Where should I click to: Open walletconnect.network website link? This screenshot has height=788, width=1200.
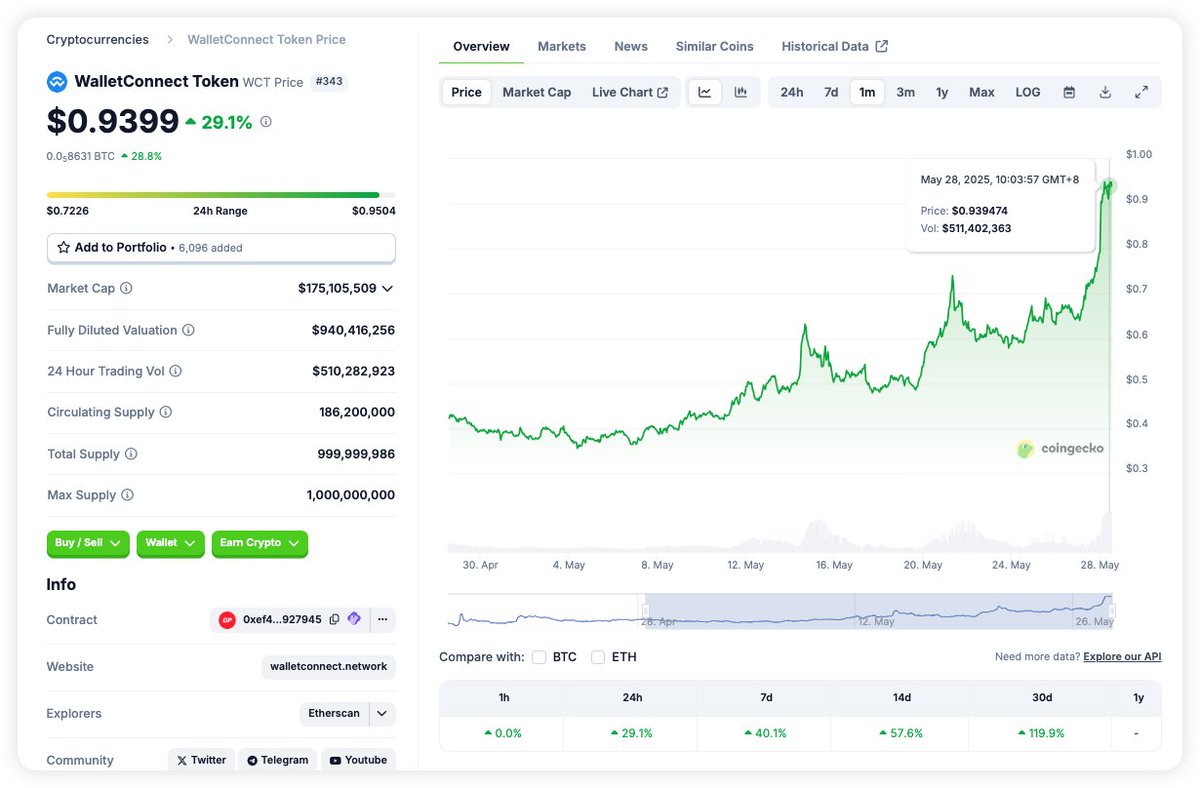(328, 667)
